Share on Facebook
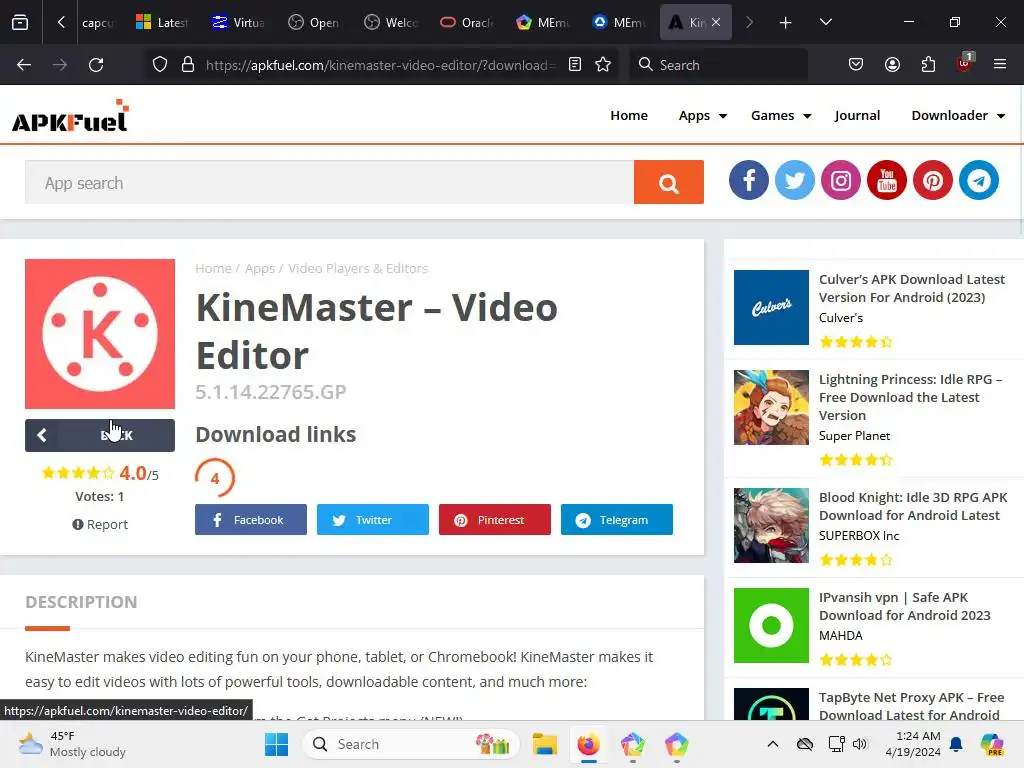1024x768 pixels. (x=251, y=520)
